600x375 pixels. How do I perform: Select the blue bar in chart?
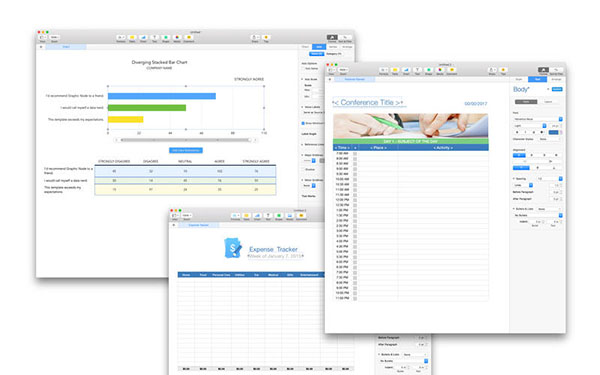pyautogui.click(x=162, y=96)
